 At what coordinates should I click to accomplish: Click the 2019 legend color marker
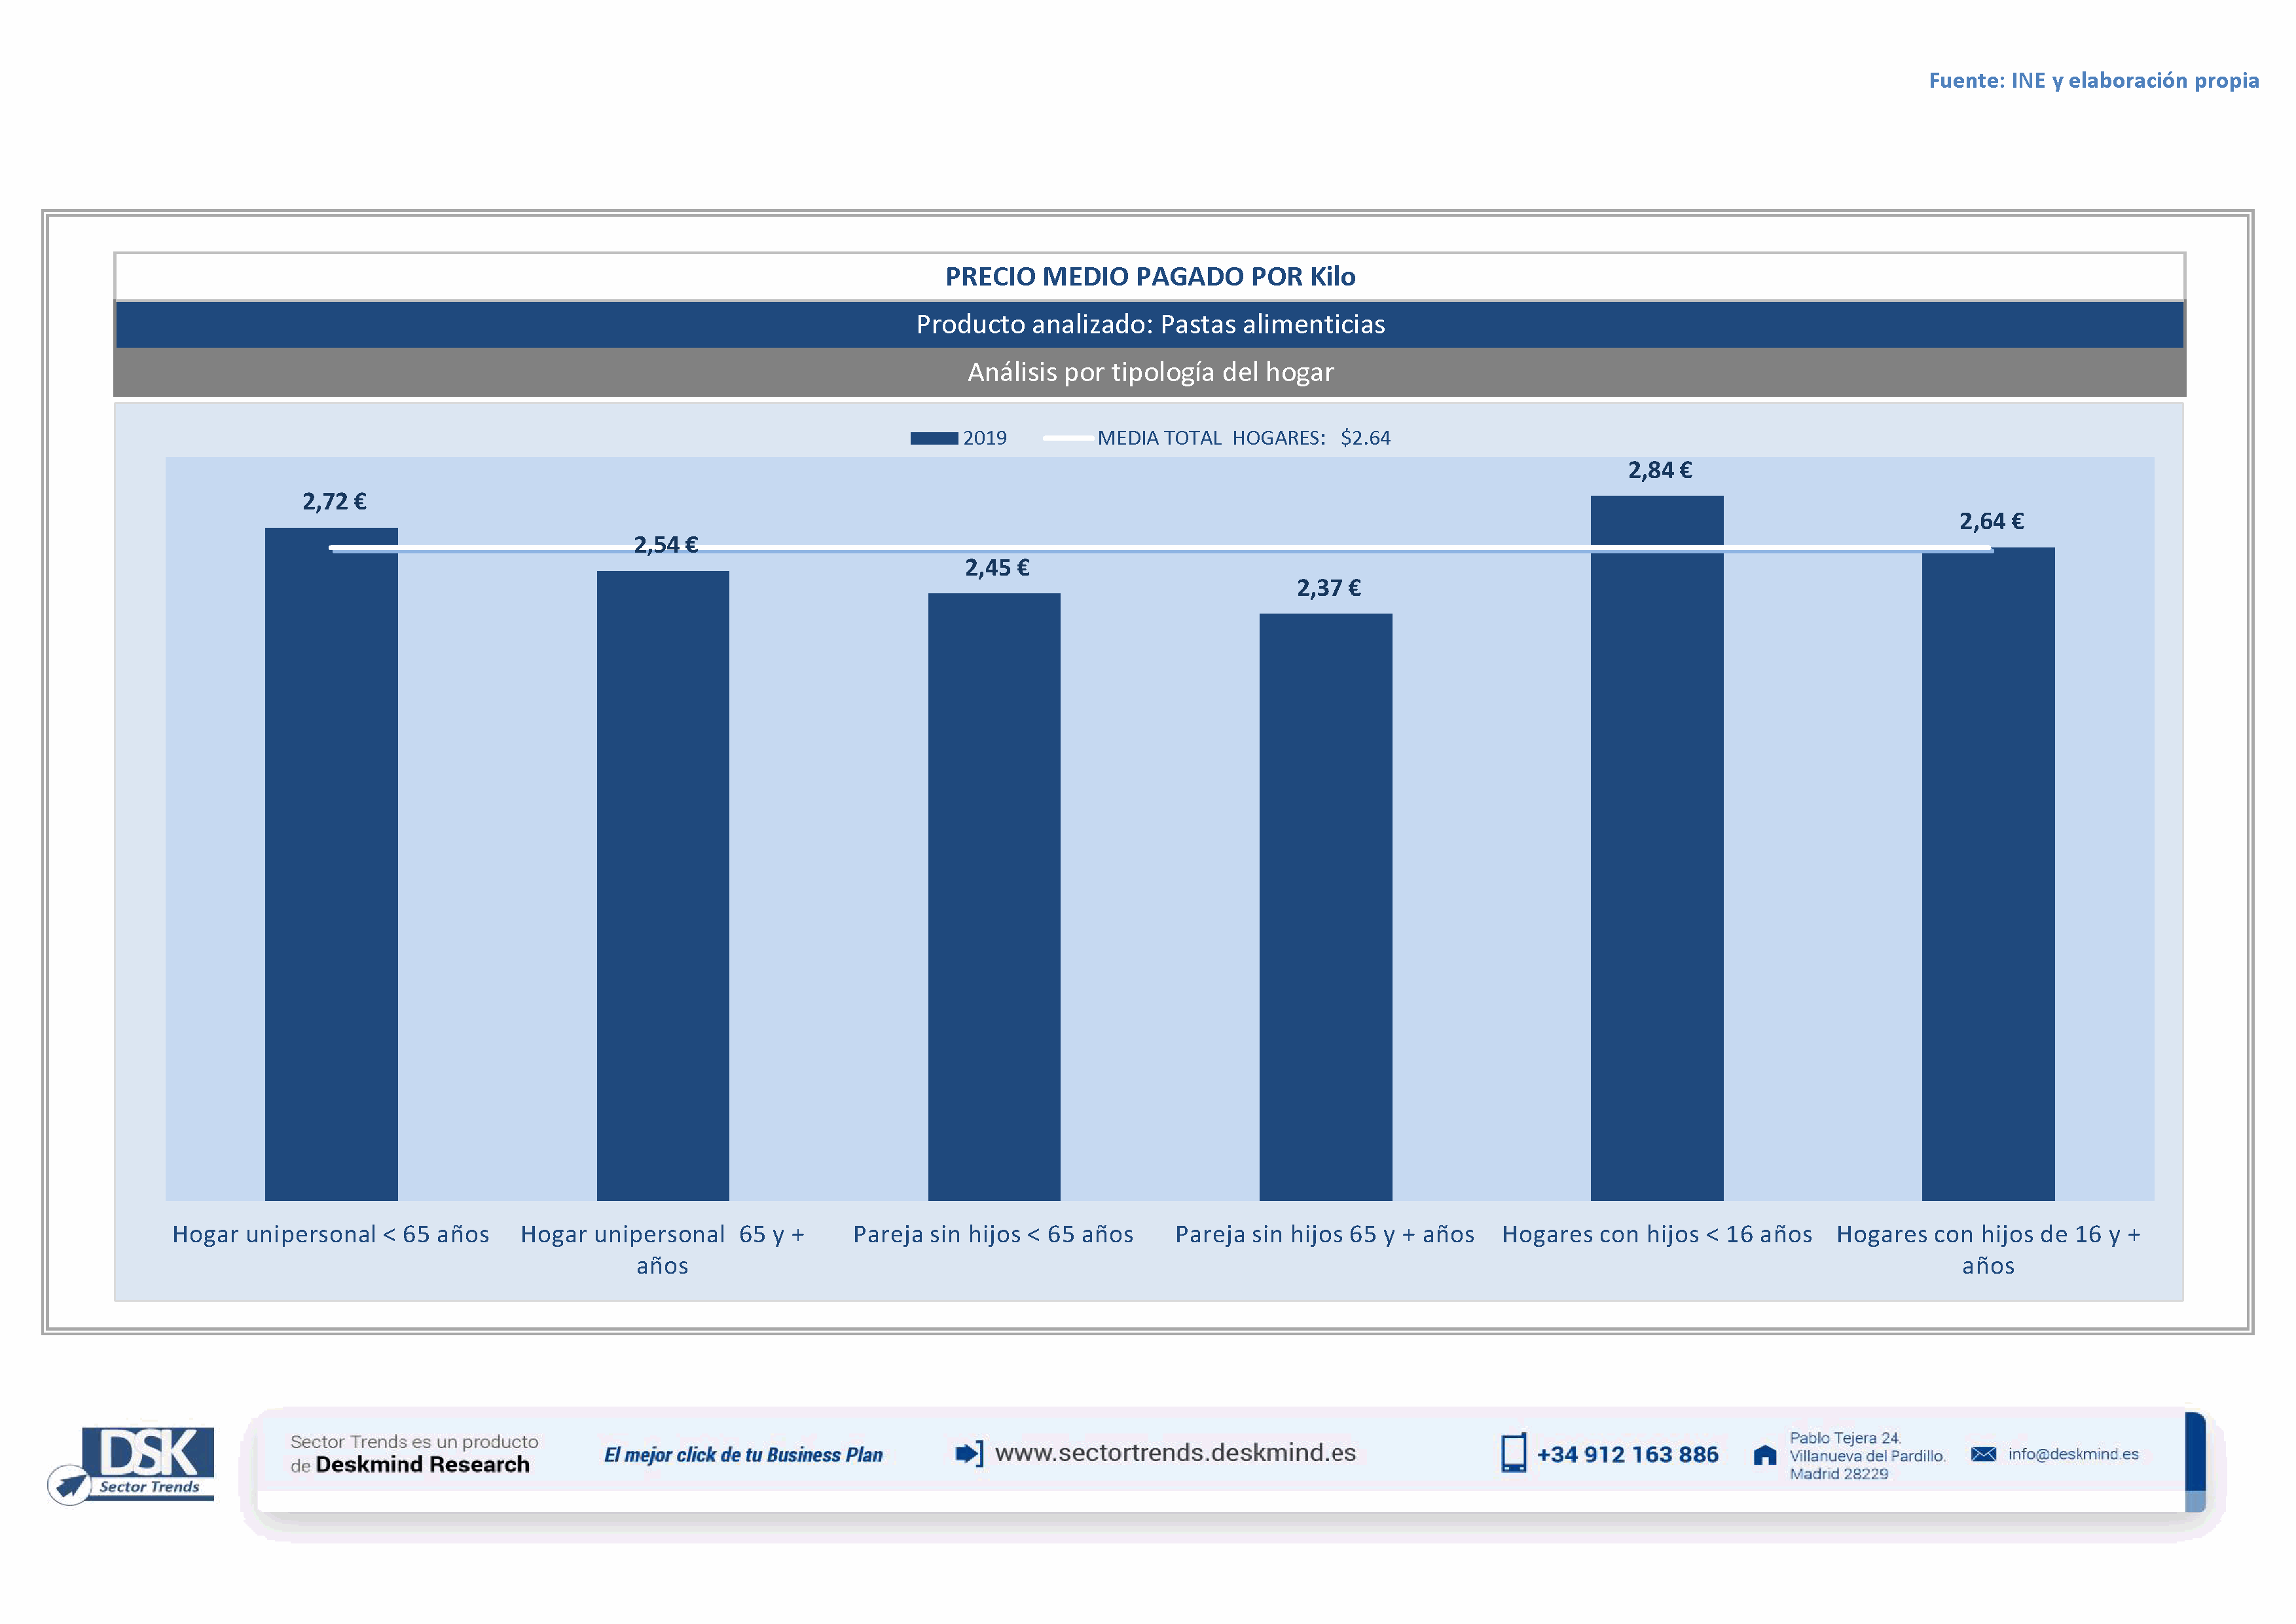[x=933, y=438]
